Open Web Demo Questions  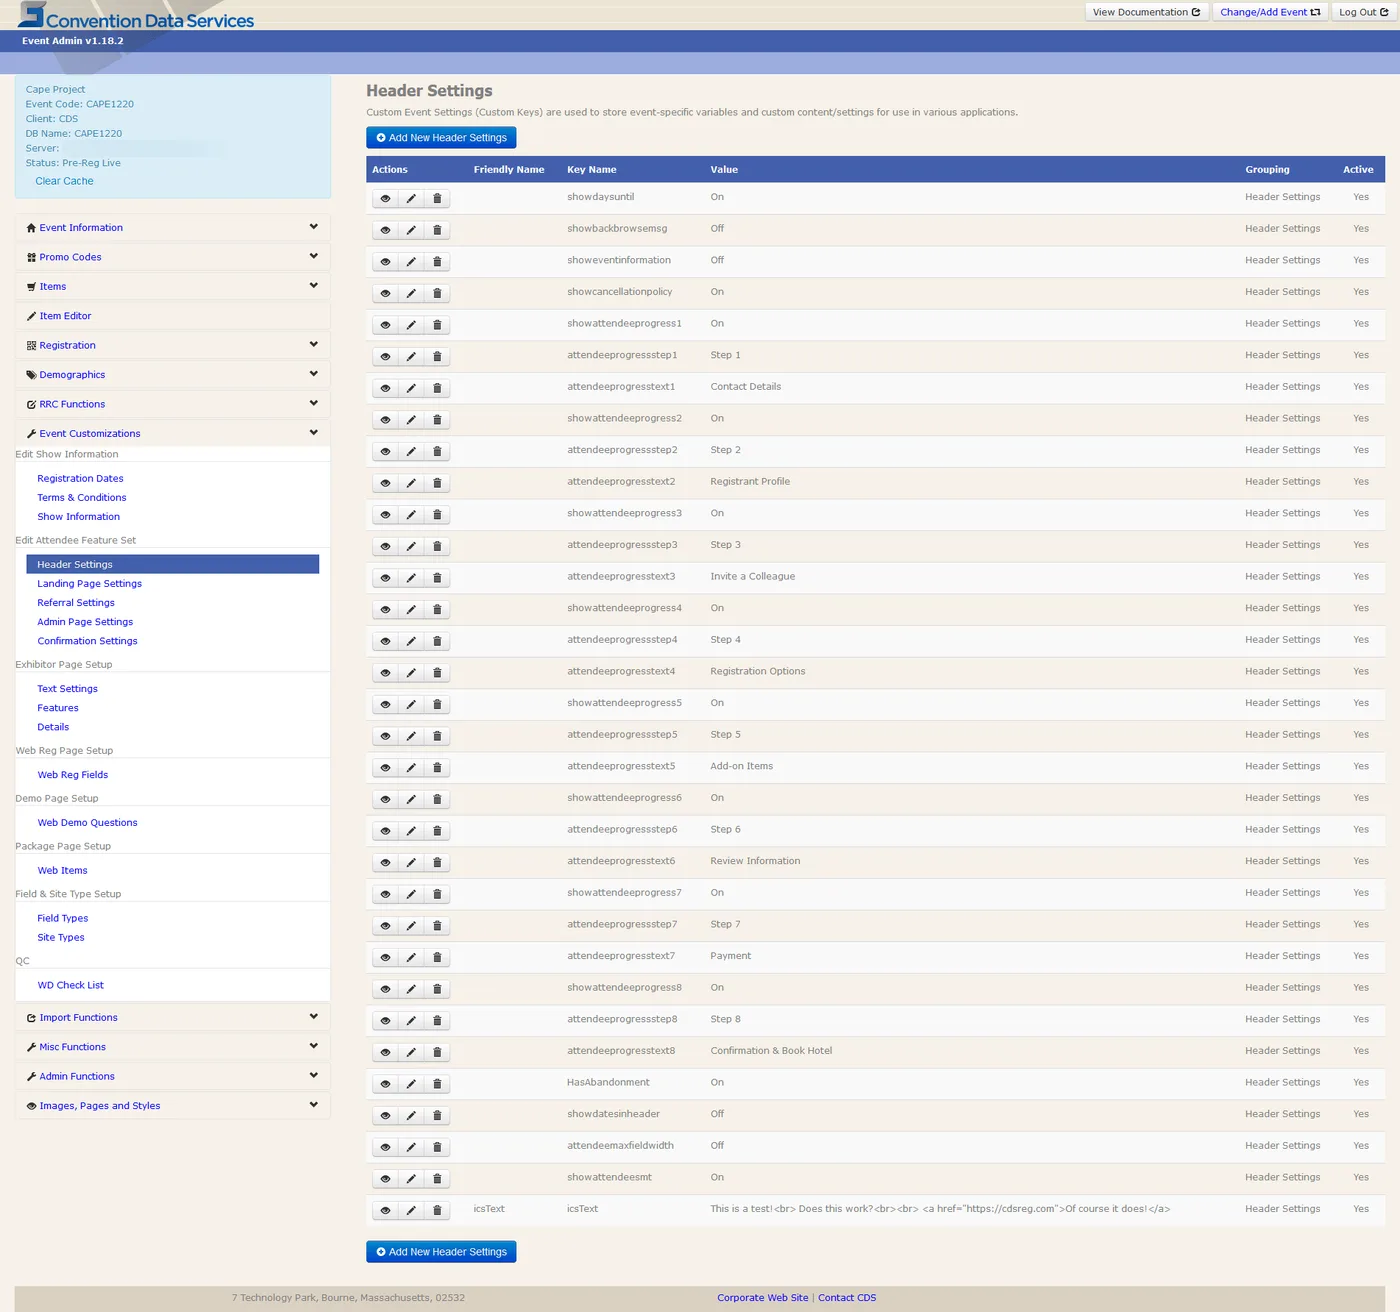(87, 823)
